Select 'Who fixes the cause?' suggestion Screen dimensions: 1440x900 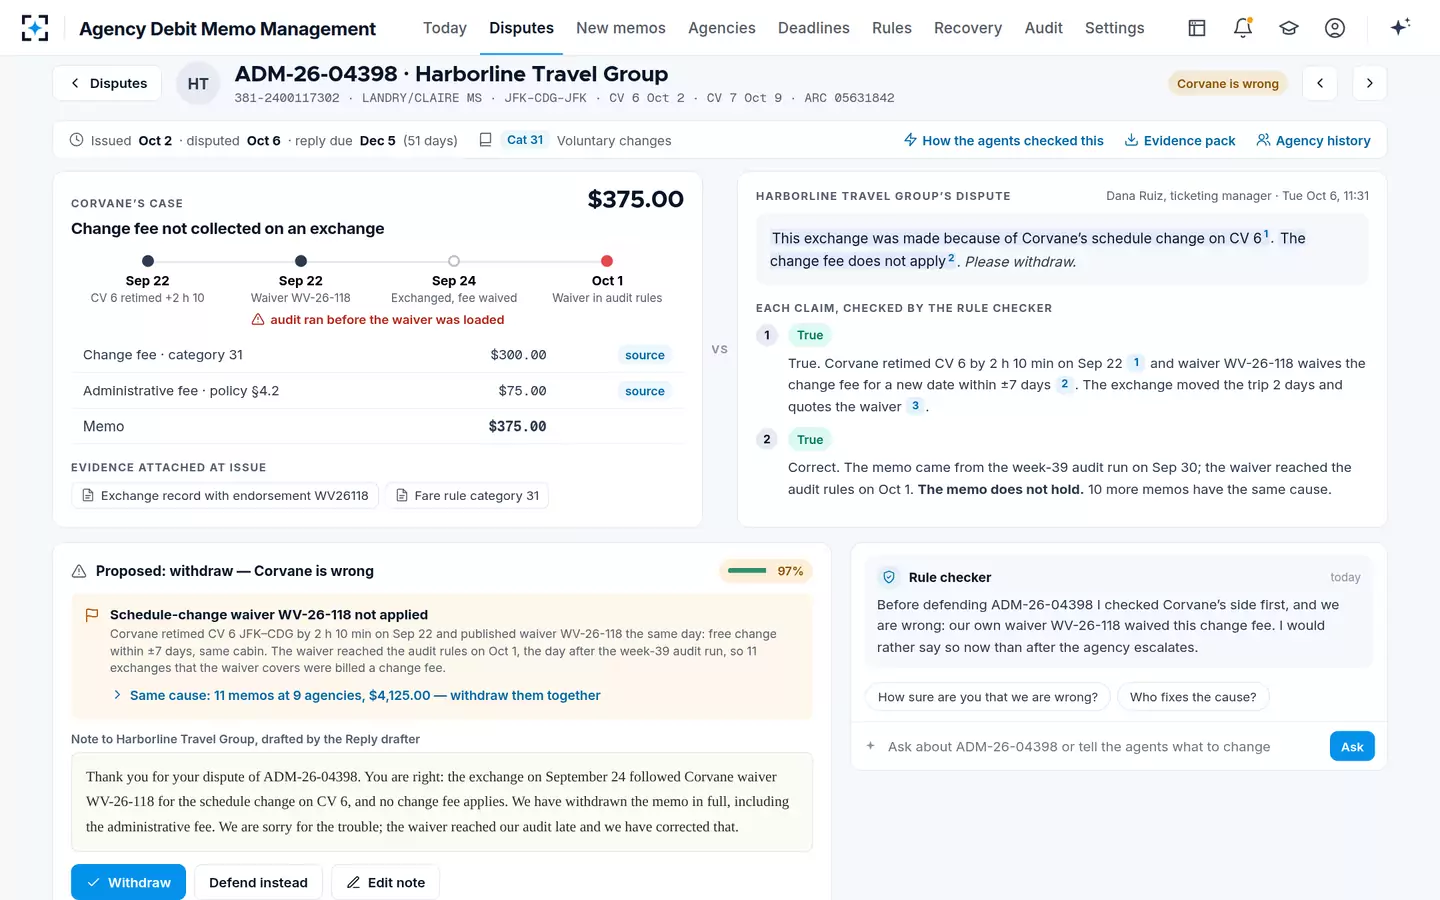point(1193,697)
